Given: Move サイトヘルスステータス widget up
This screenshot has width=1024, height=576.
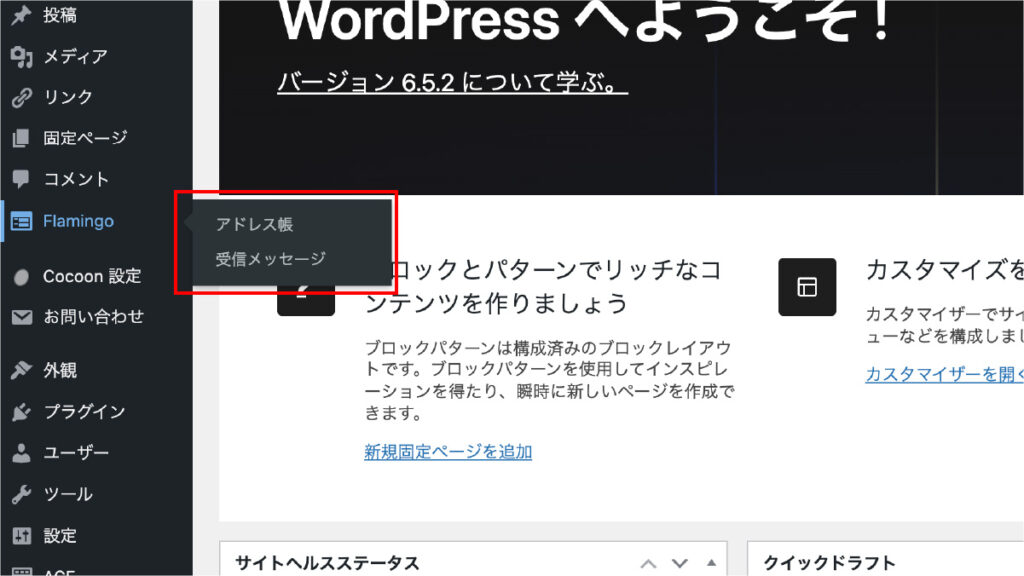Looking at the screenshot, I should [x=648, y=563].
